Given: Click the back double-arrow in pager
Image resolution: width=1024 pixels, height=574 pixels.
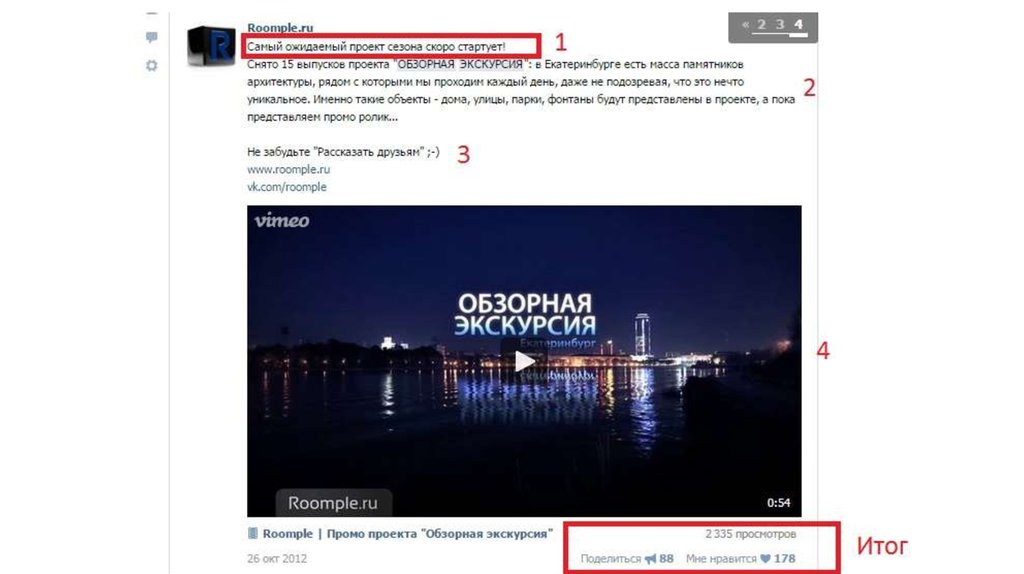Looking at the screenshot, I should [x=745, y=25].
